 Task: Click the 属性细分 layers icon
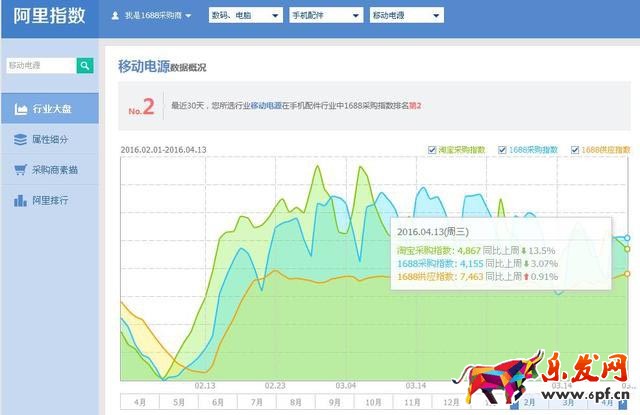coord(19,139)
